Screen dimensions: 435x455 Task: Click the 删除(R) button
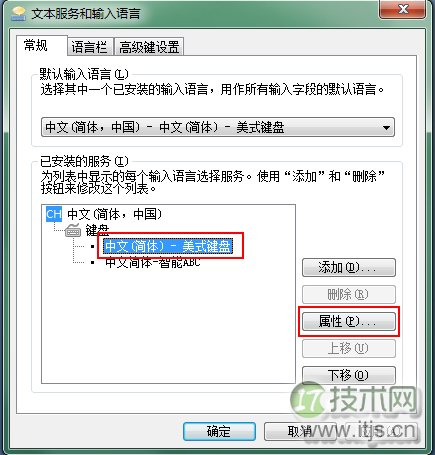click(349, 294)
